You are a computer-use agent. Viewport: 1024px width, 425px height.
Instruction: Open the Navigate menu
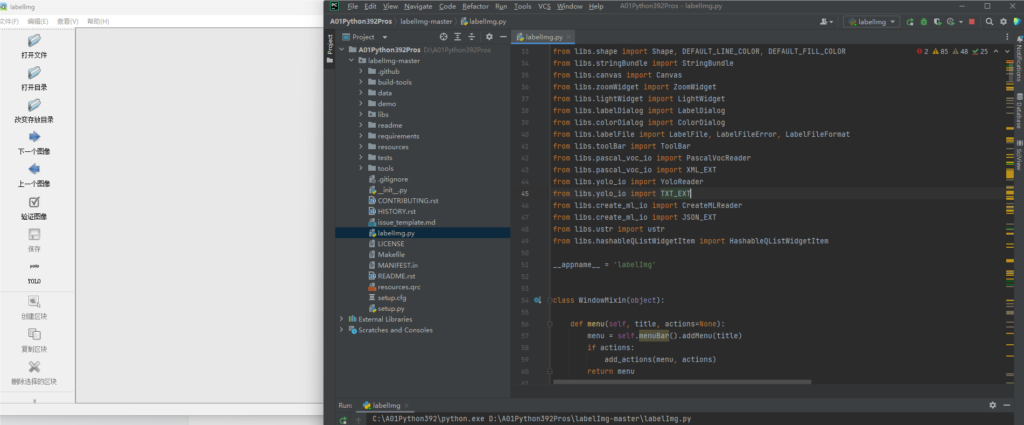point(418,7)
